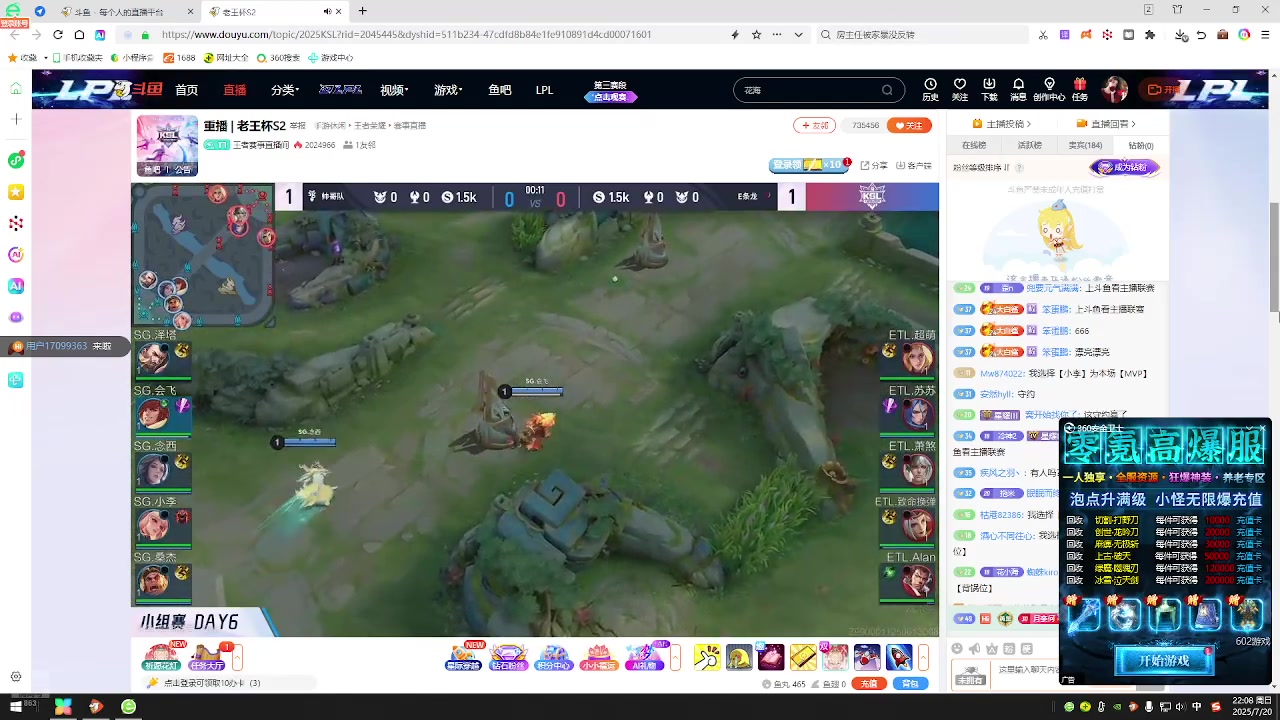Open 创作中心 lightbulb icon

tap(1049, 89)
